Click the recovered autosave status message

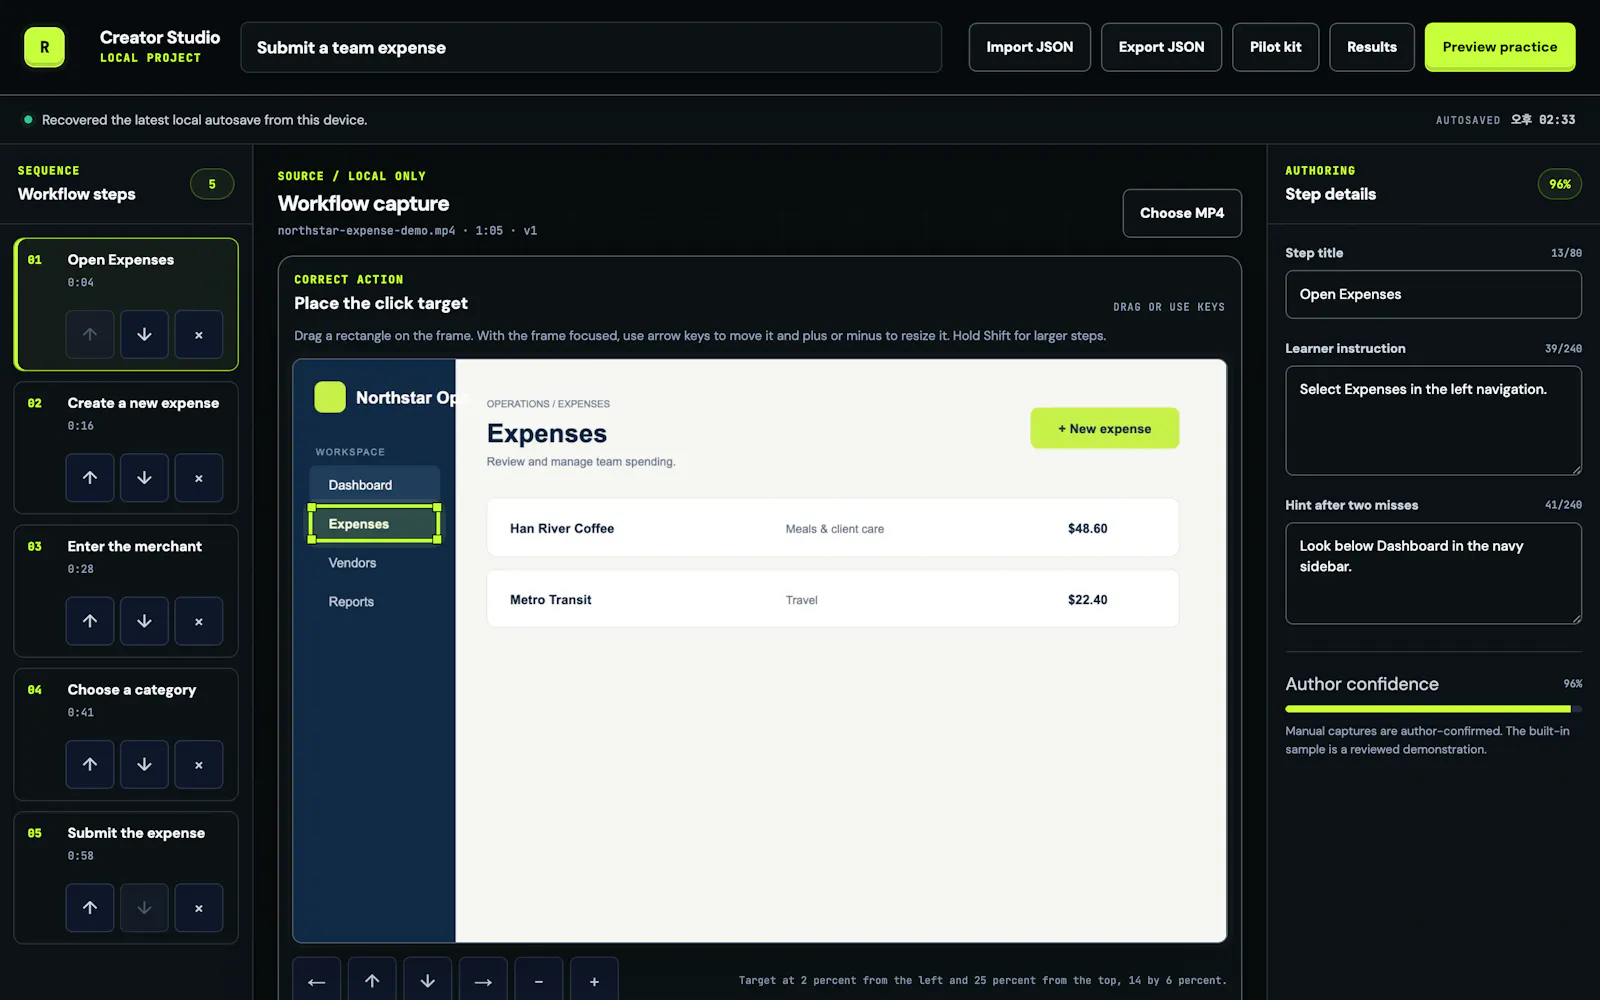coord(204,120)
